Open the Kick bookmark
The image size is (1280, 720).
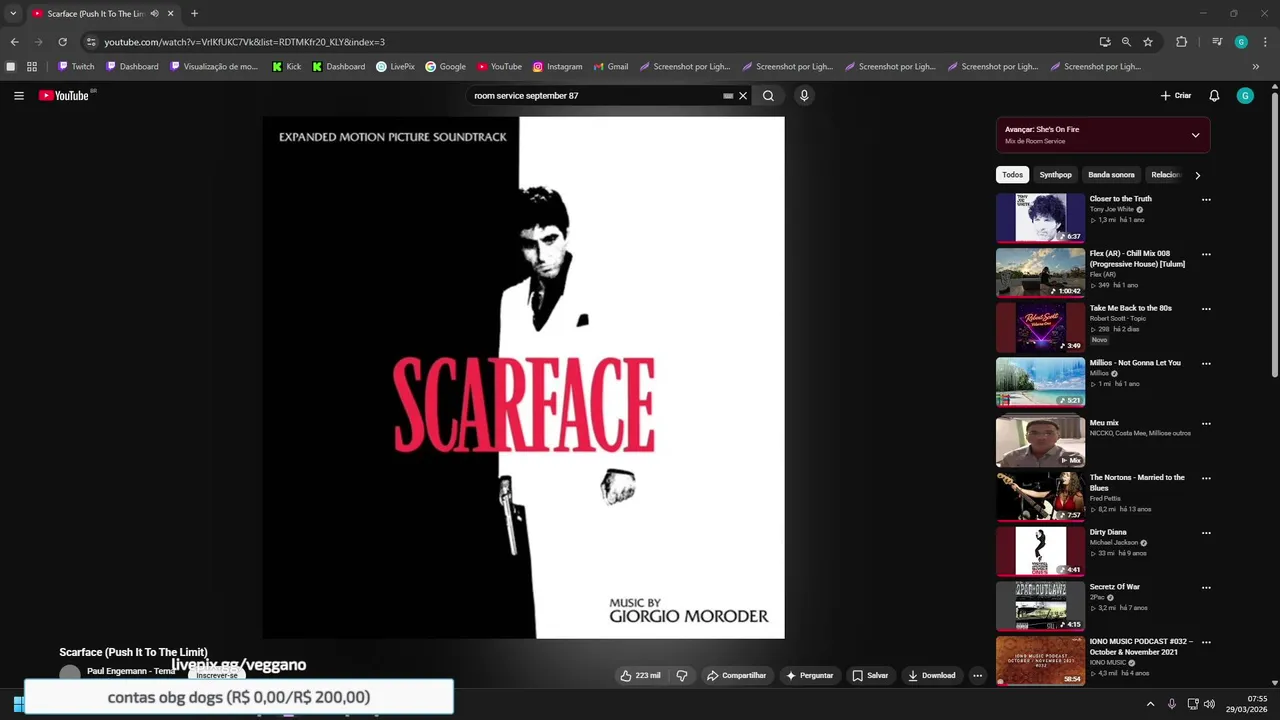point(287,67)
